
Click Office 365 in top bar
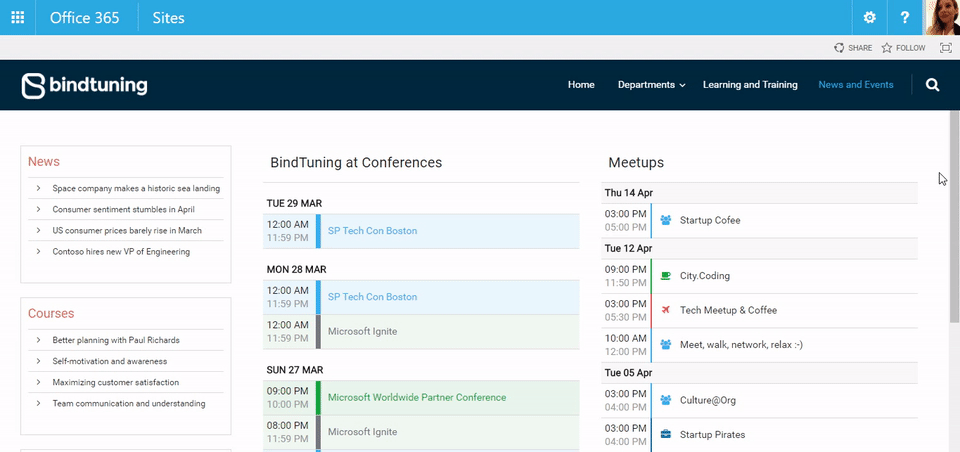tap(84, 18)
